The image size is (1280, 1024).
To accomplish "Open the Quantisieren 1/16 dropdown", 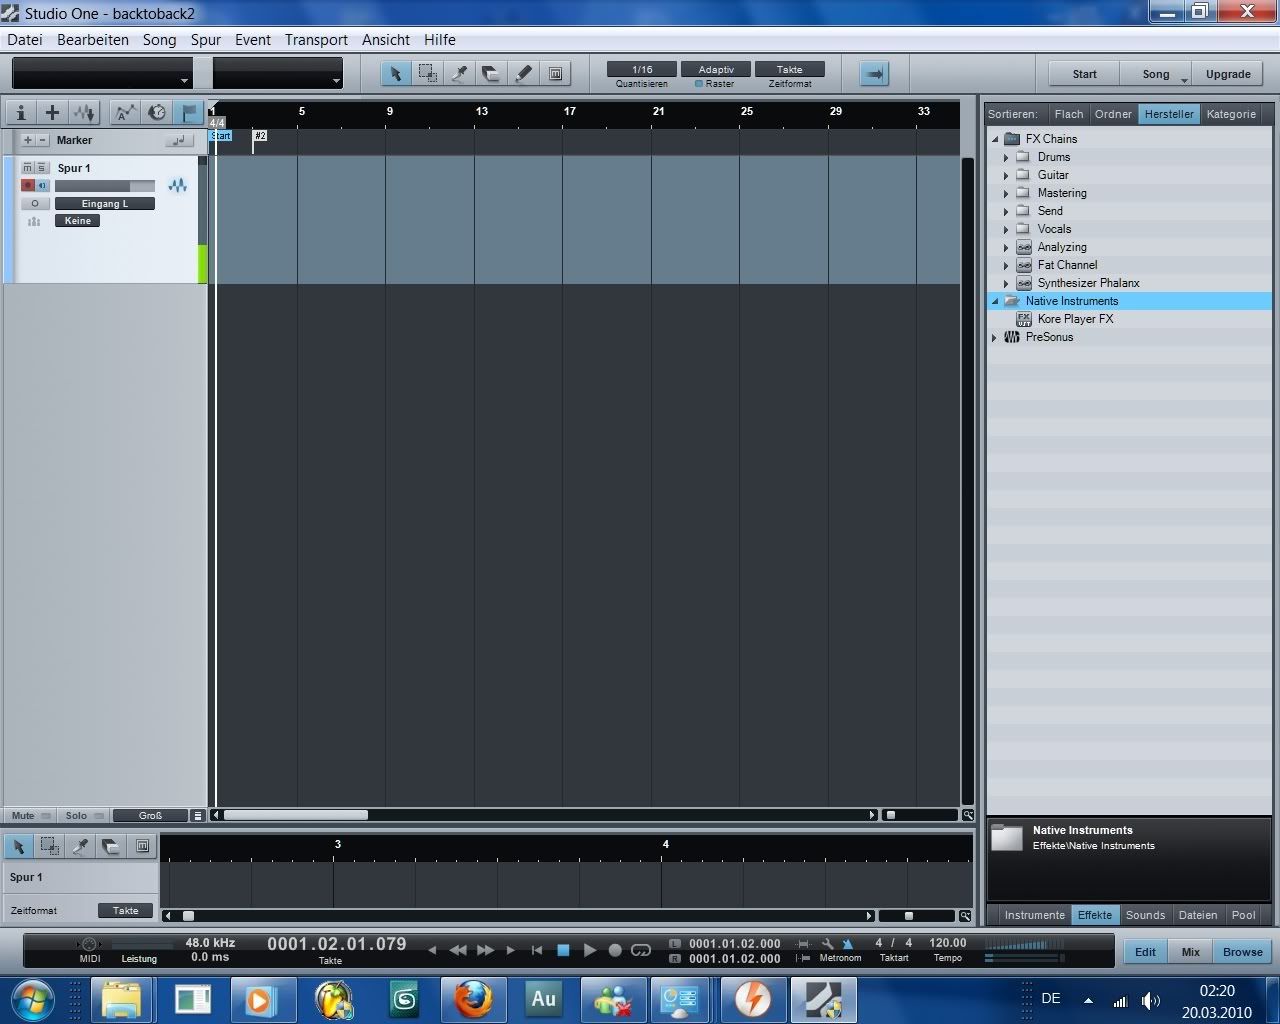I will pos(642,69).
